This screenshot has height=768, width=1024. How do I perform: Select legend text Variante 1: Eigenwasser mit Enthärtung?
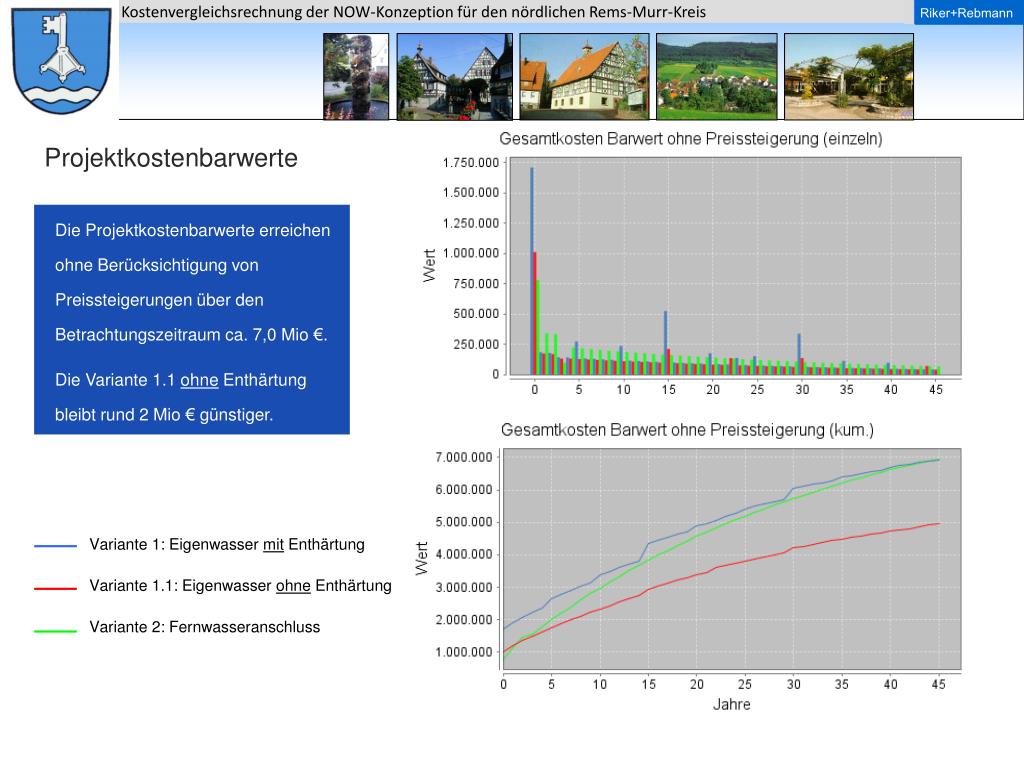tap(227, 545)
